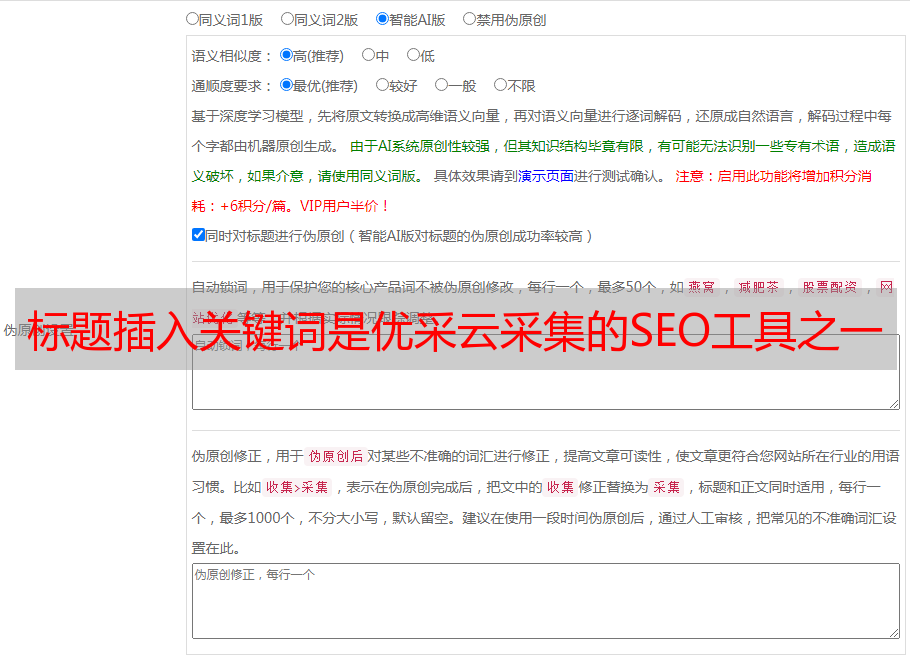Grab resize handle of 伪原创修正 textarea
This screenshot has width=911, height=658.
click(x=894, y=633)
